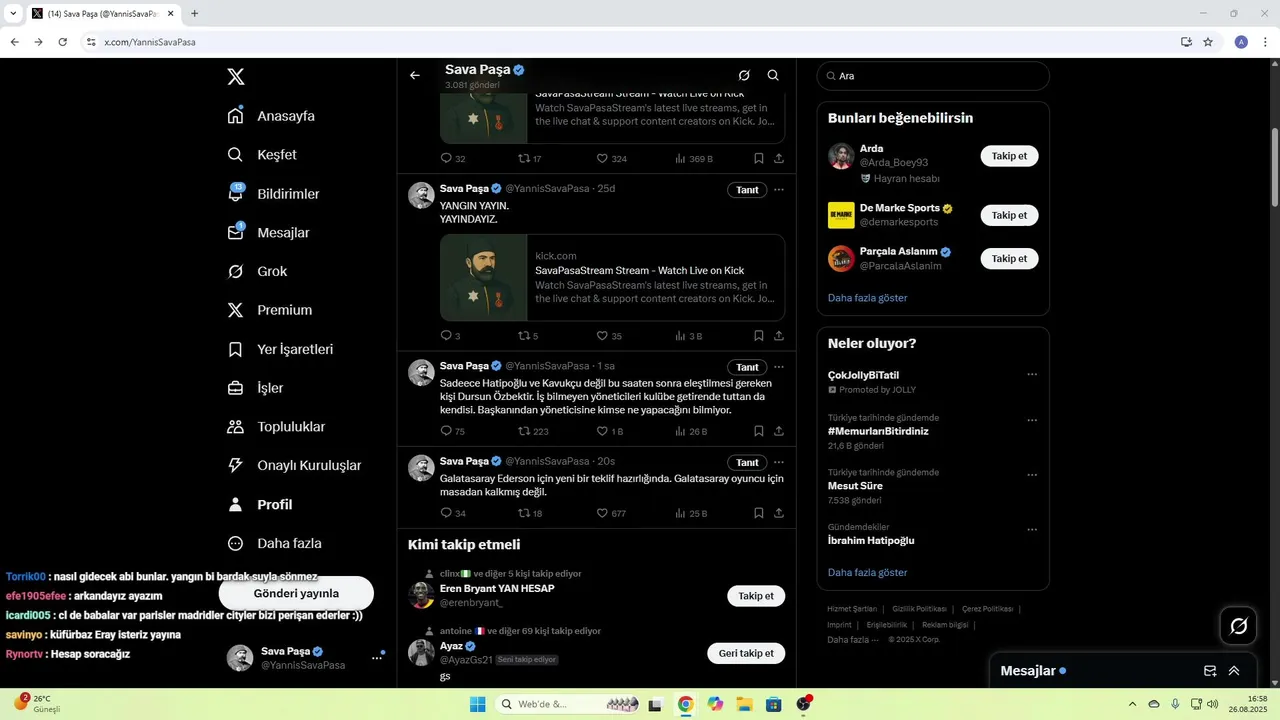Retweet the Ederson tweet
Viewport: 1280px width, 720px height.
coord(524,513)
